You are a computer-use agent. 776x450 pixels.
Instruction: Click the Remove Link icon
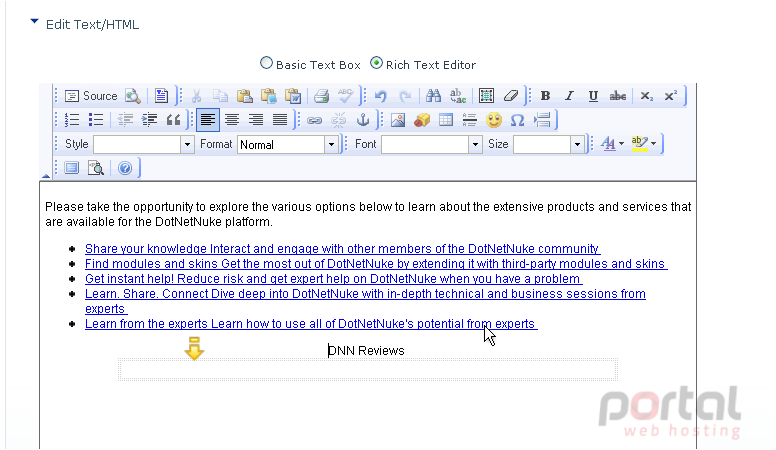click(339, 120)
